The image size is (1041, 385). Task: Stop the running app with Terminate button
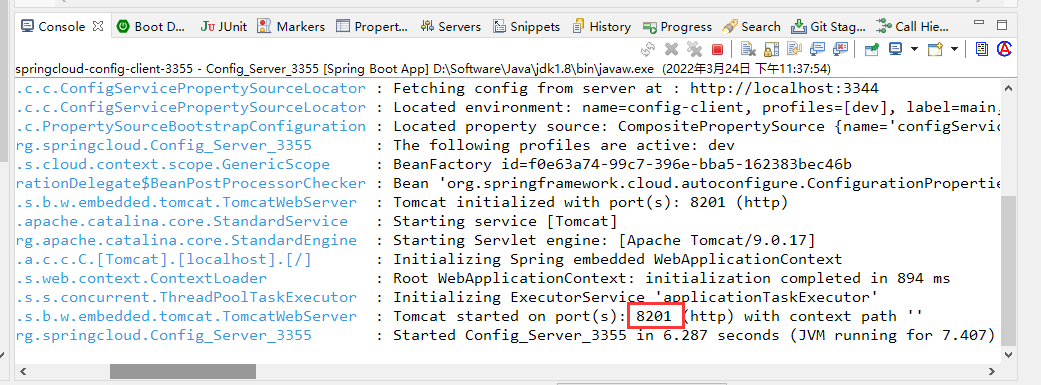pyautogui.click(x=717, y=49)
